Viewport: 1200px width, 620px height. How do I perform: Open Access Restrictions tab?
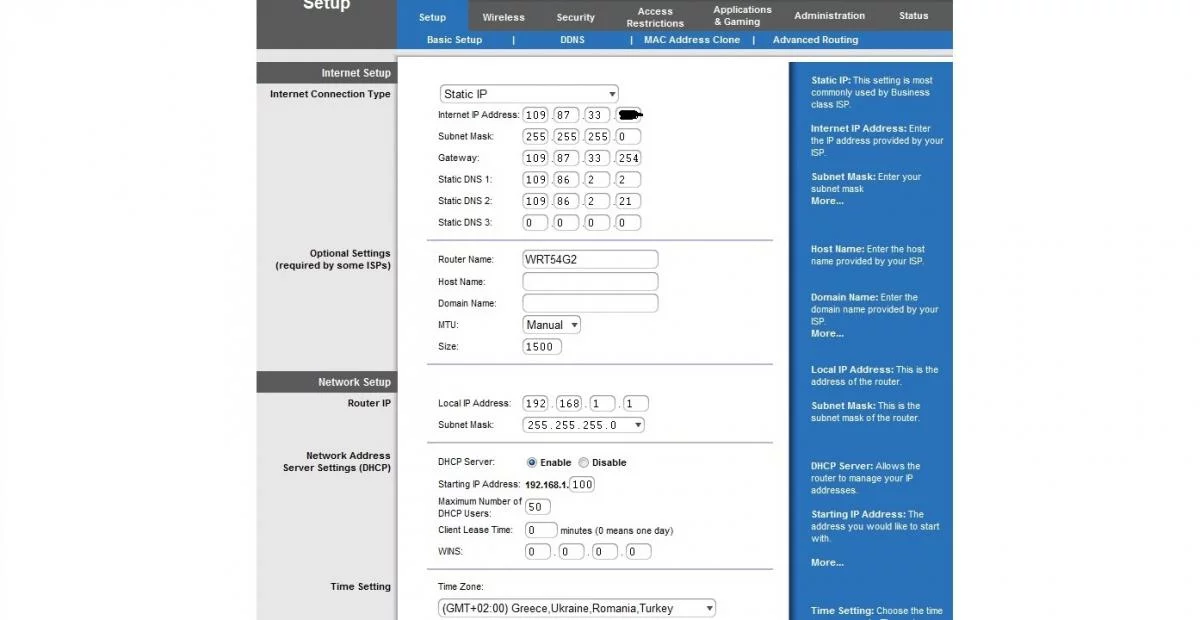pyautogui.click(x=655, y=17)
